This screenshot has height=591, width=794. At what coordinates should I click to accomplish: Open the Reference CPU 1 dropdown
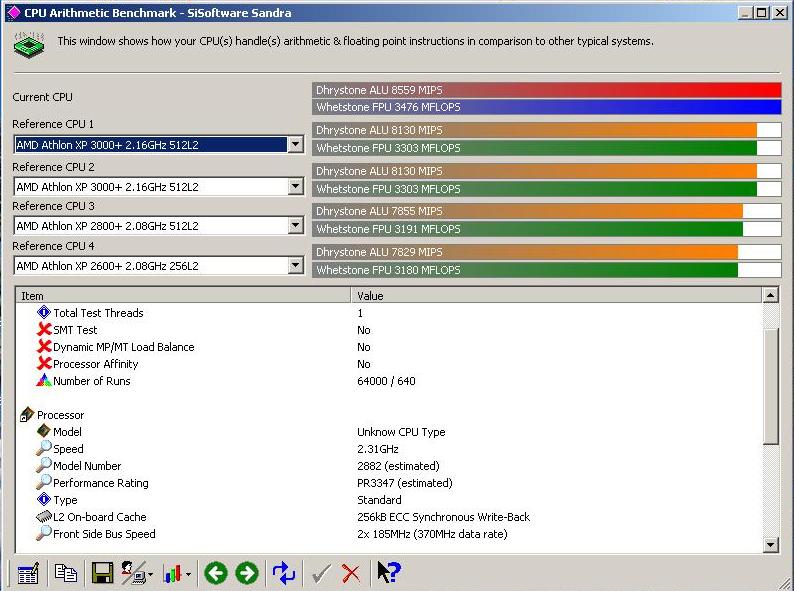point(295,145)
